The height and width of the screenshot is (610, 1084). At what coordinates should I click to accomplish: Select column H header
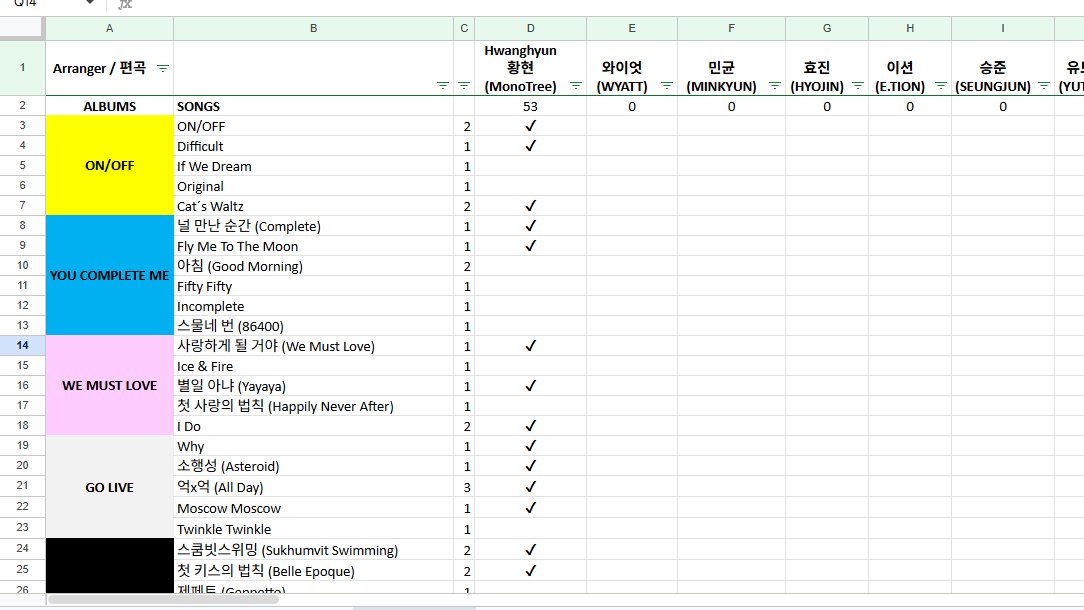tap(910, 28)
